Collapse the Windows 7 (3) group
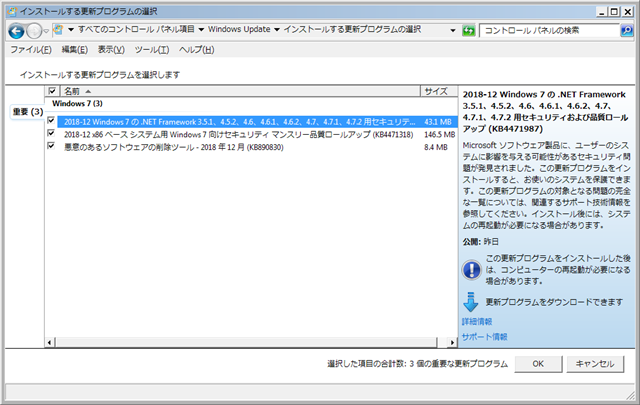Screen dimensions: 640x405 click(x=77, y=104)
